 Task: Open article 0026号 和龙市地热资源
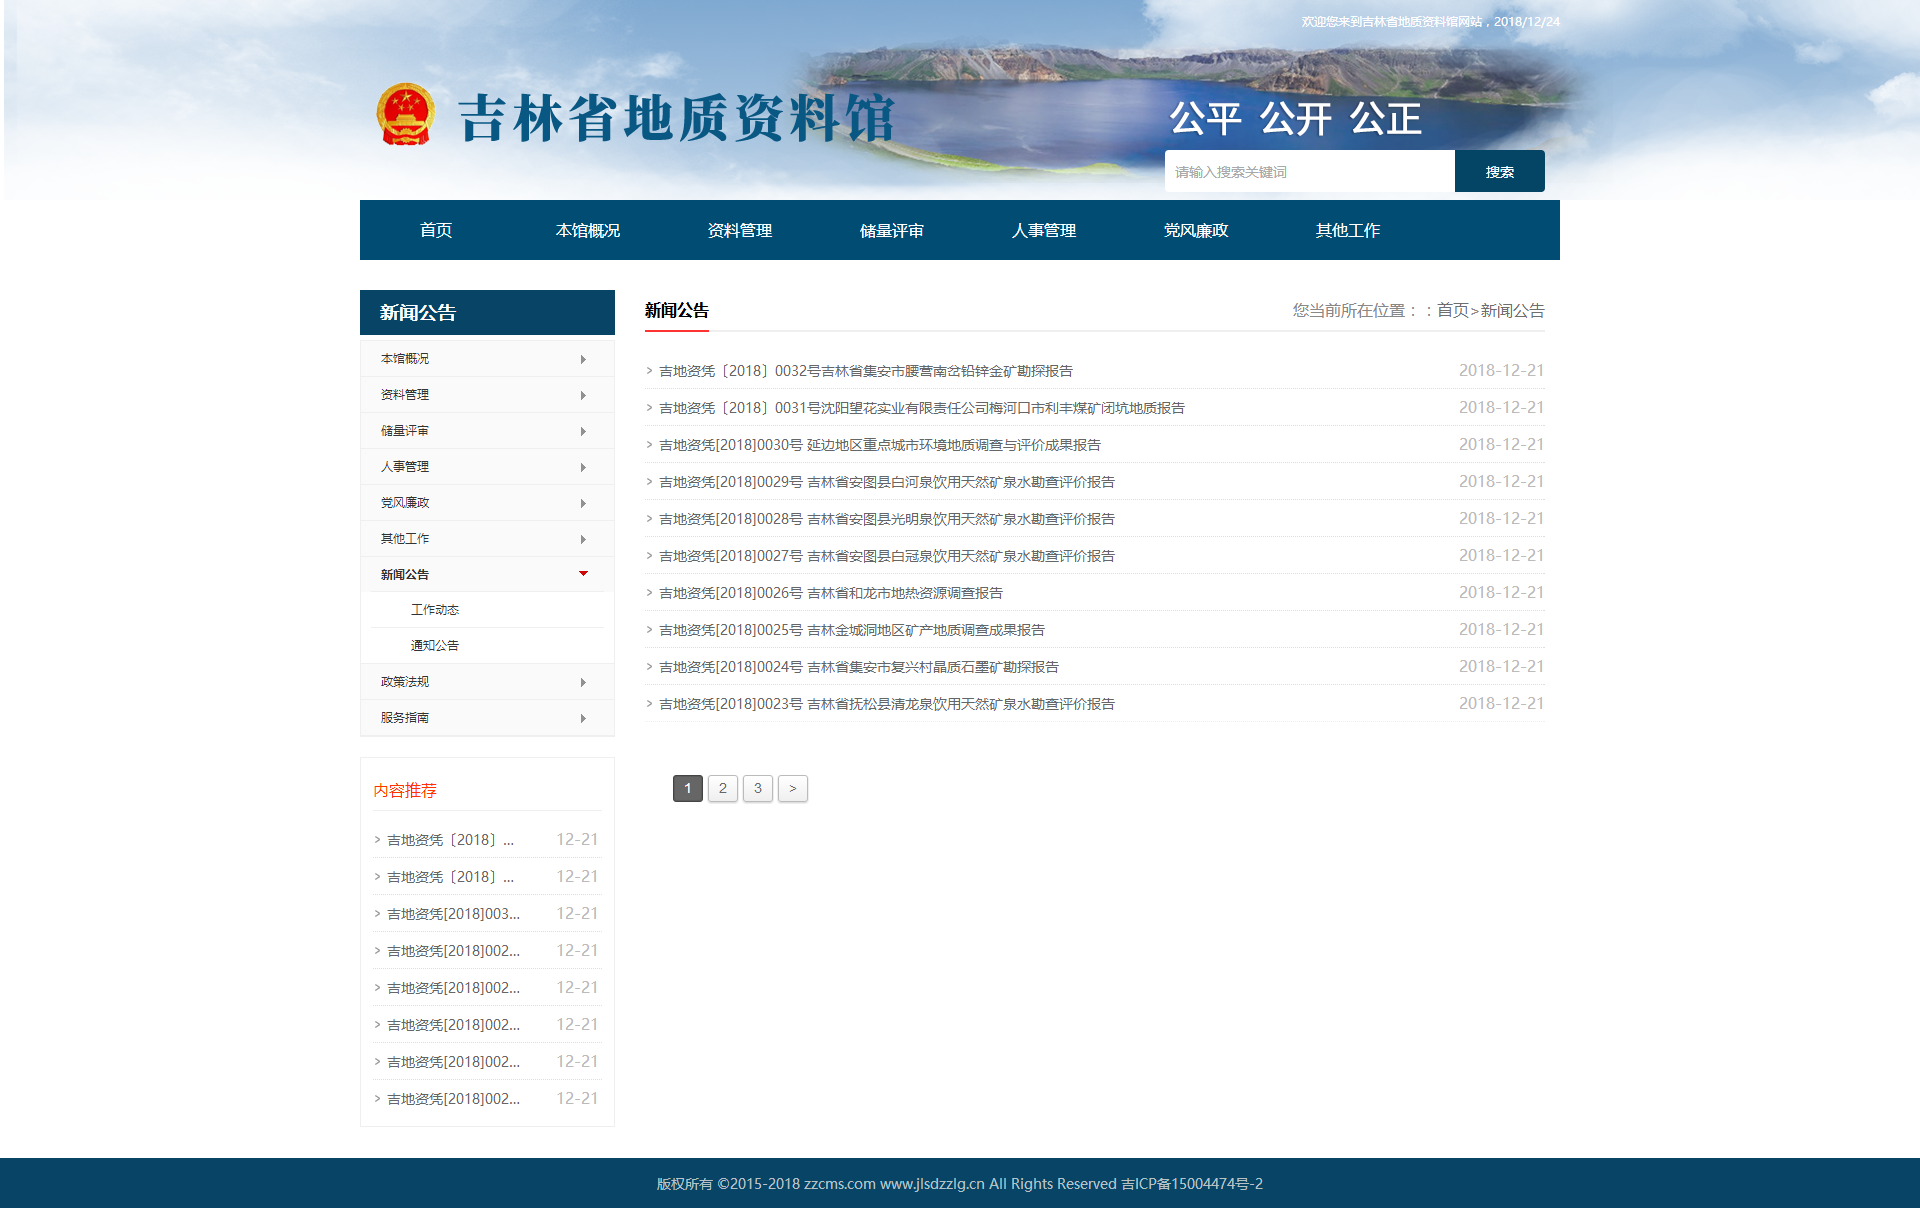coord(831,593)
